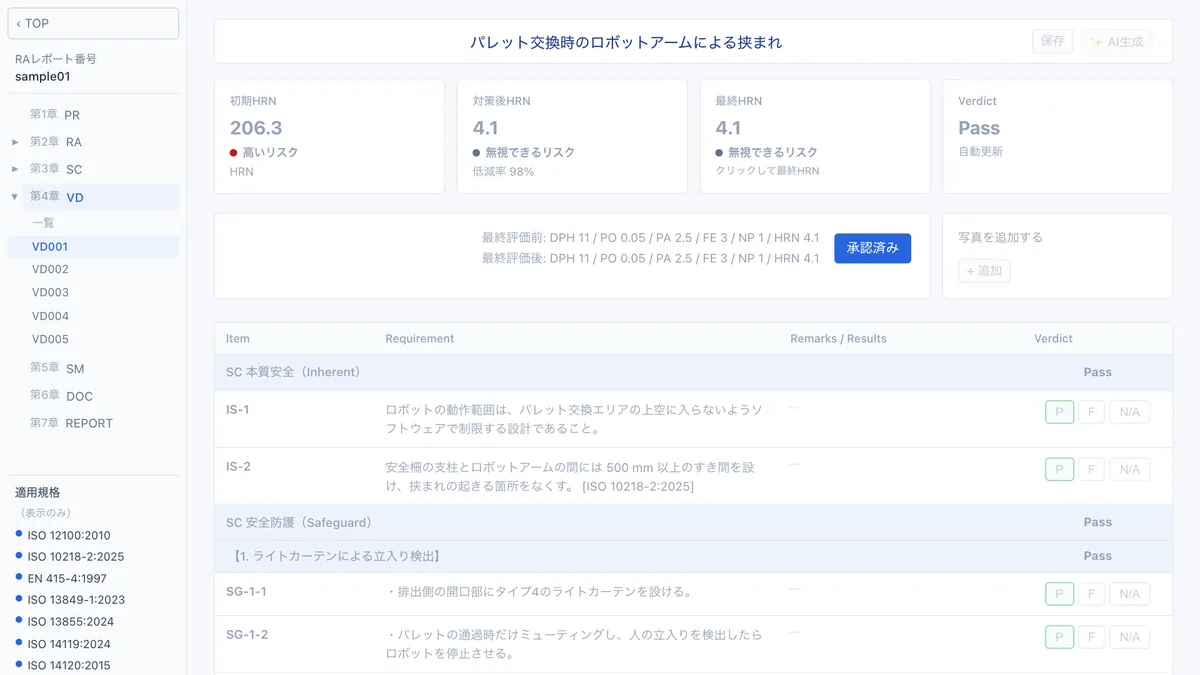Mark IS-1 as F (fail)

tap(1091, 412)
